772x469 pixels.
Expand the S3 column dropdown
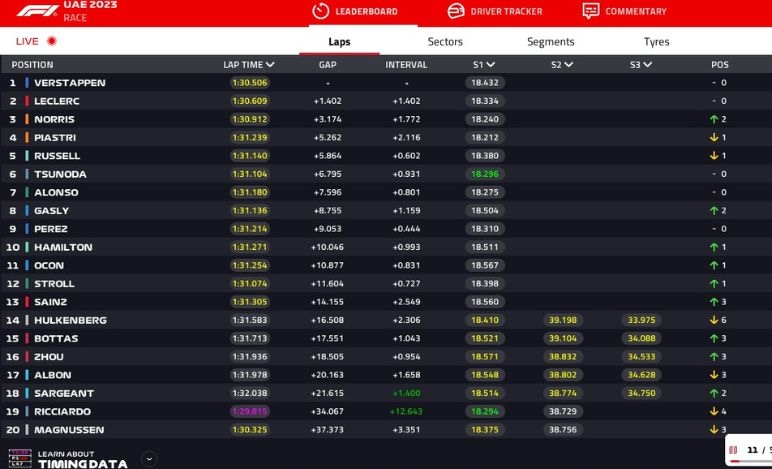(x=648, y=65)
